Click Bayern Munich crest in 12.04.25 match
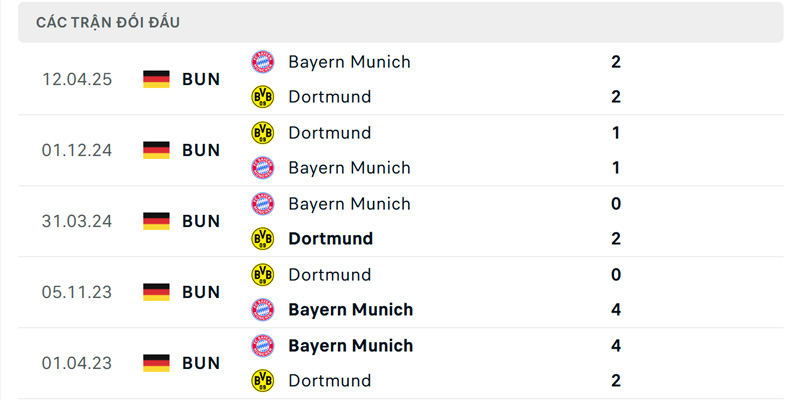 coord(262,62)
